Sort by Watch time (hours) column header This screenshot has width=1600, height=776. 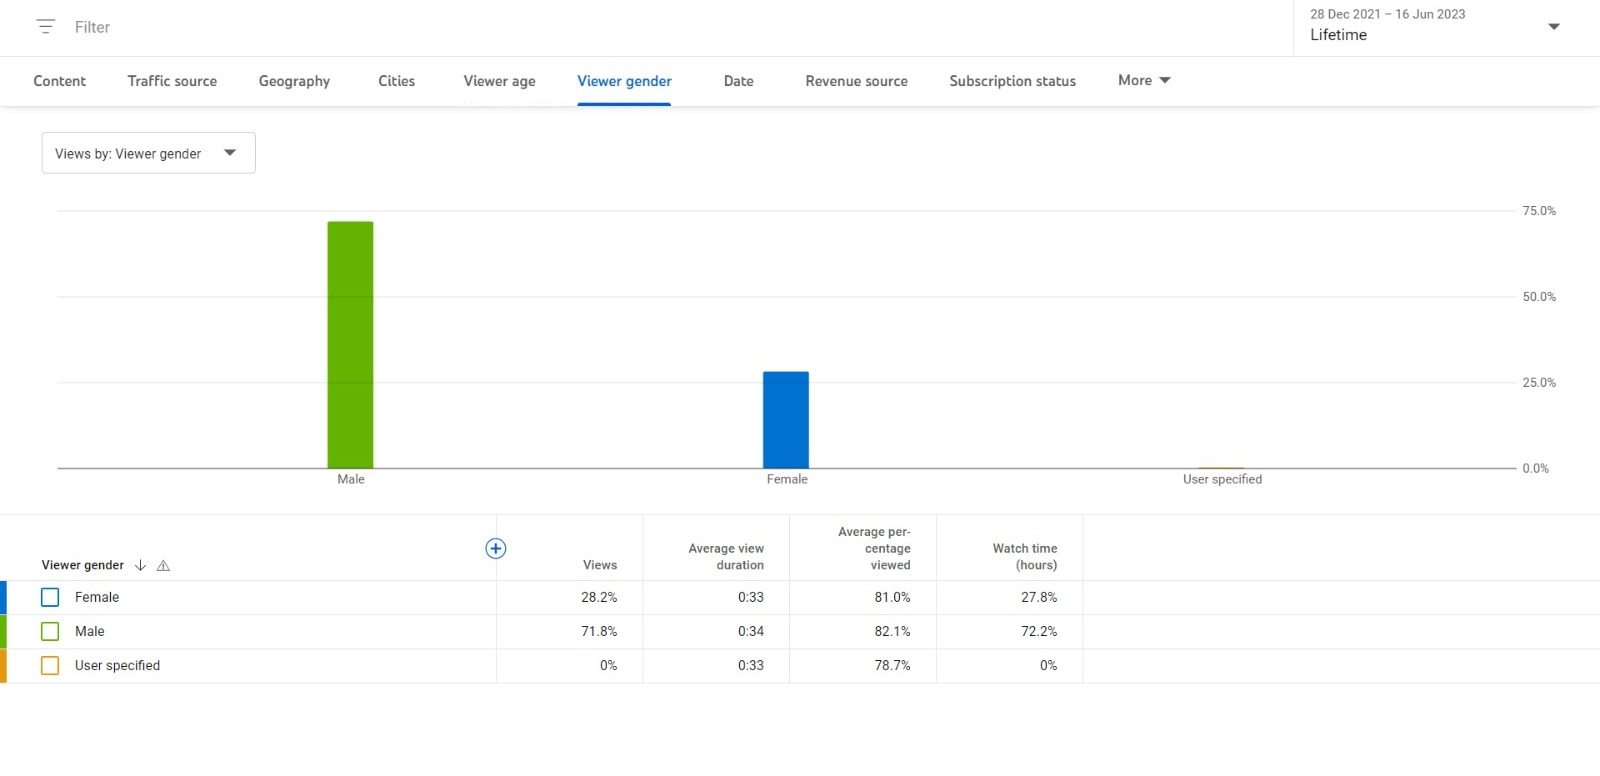[1025, 557]
